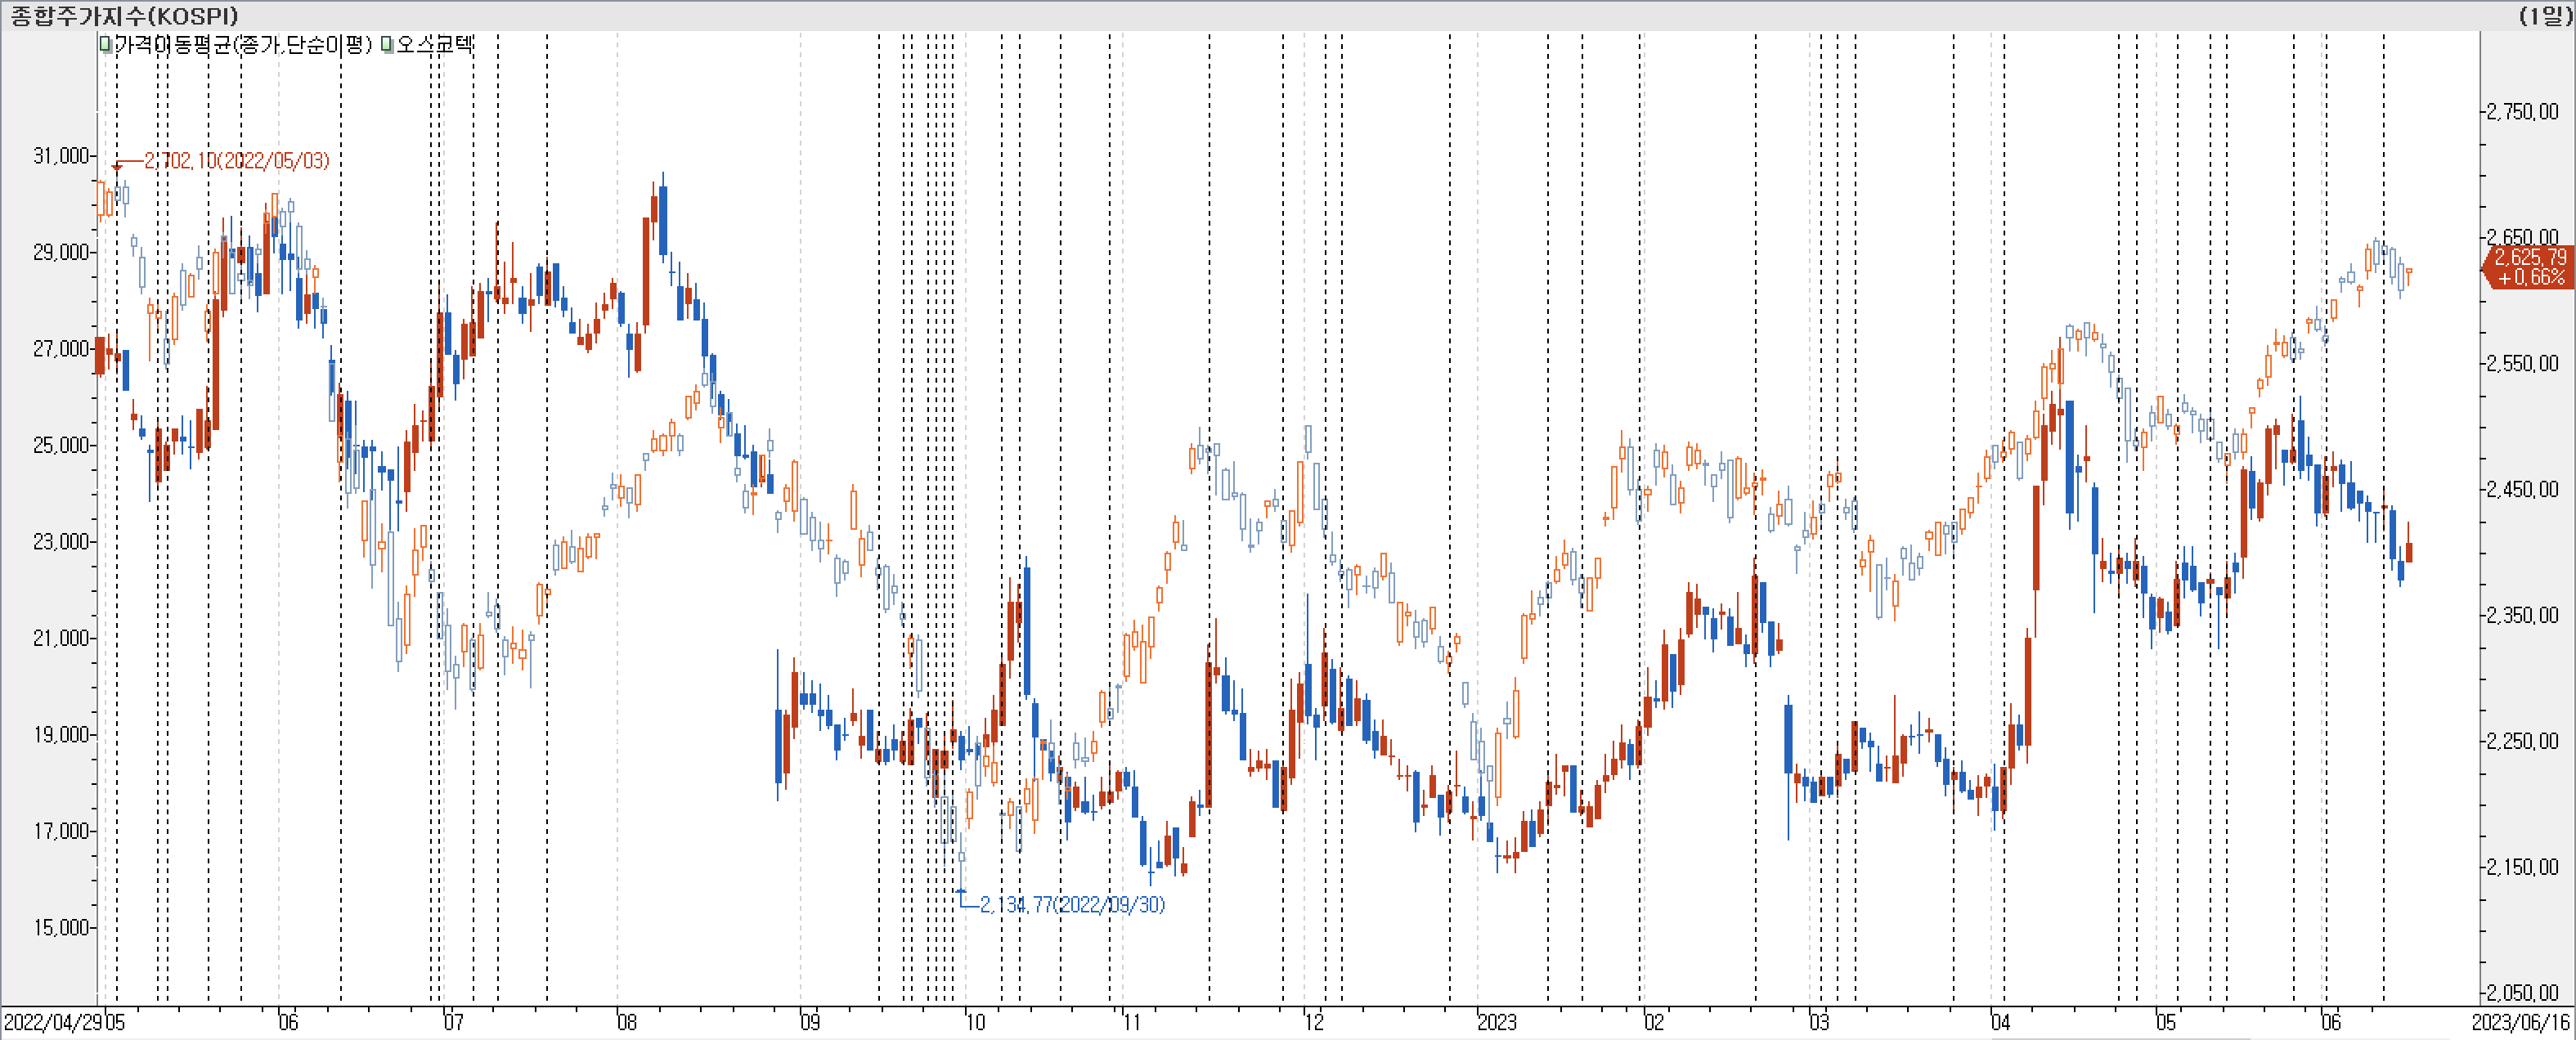Click the 10 month marker on time axis

coord(975,1022)
